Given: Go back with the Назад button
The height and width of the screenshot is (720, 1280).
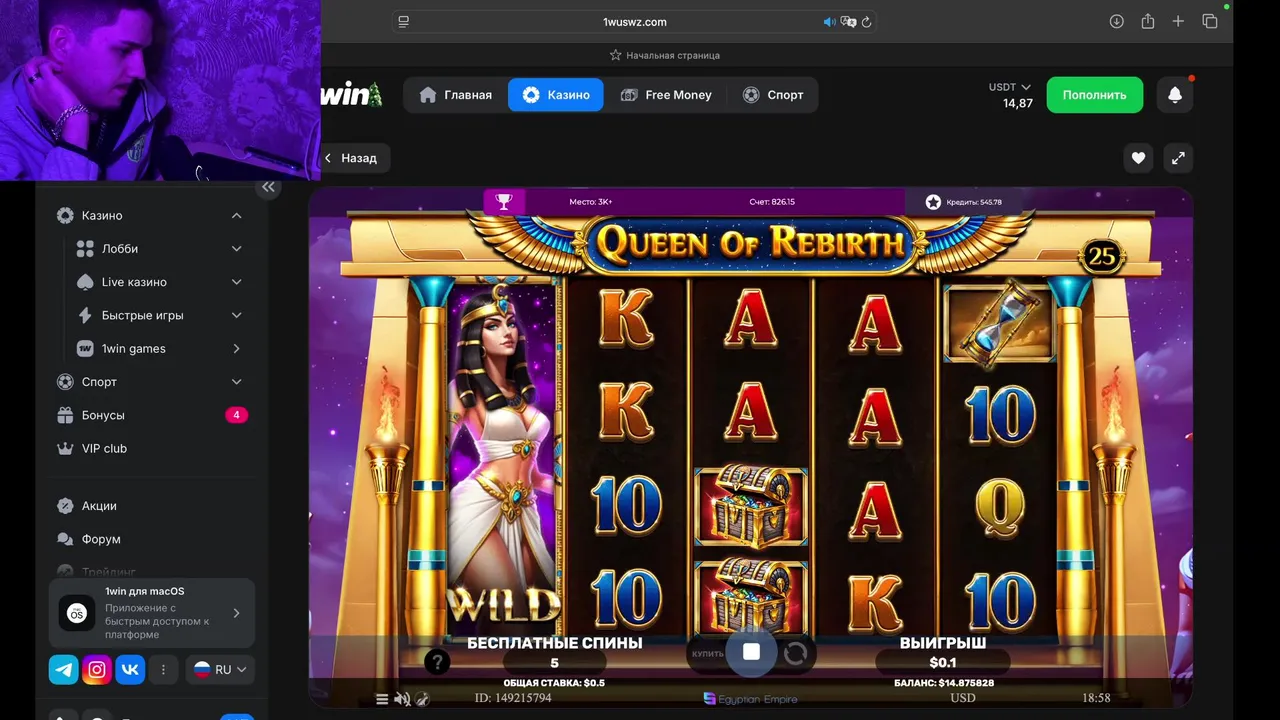Looking at the screenshot, I should click(350, 158).
